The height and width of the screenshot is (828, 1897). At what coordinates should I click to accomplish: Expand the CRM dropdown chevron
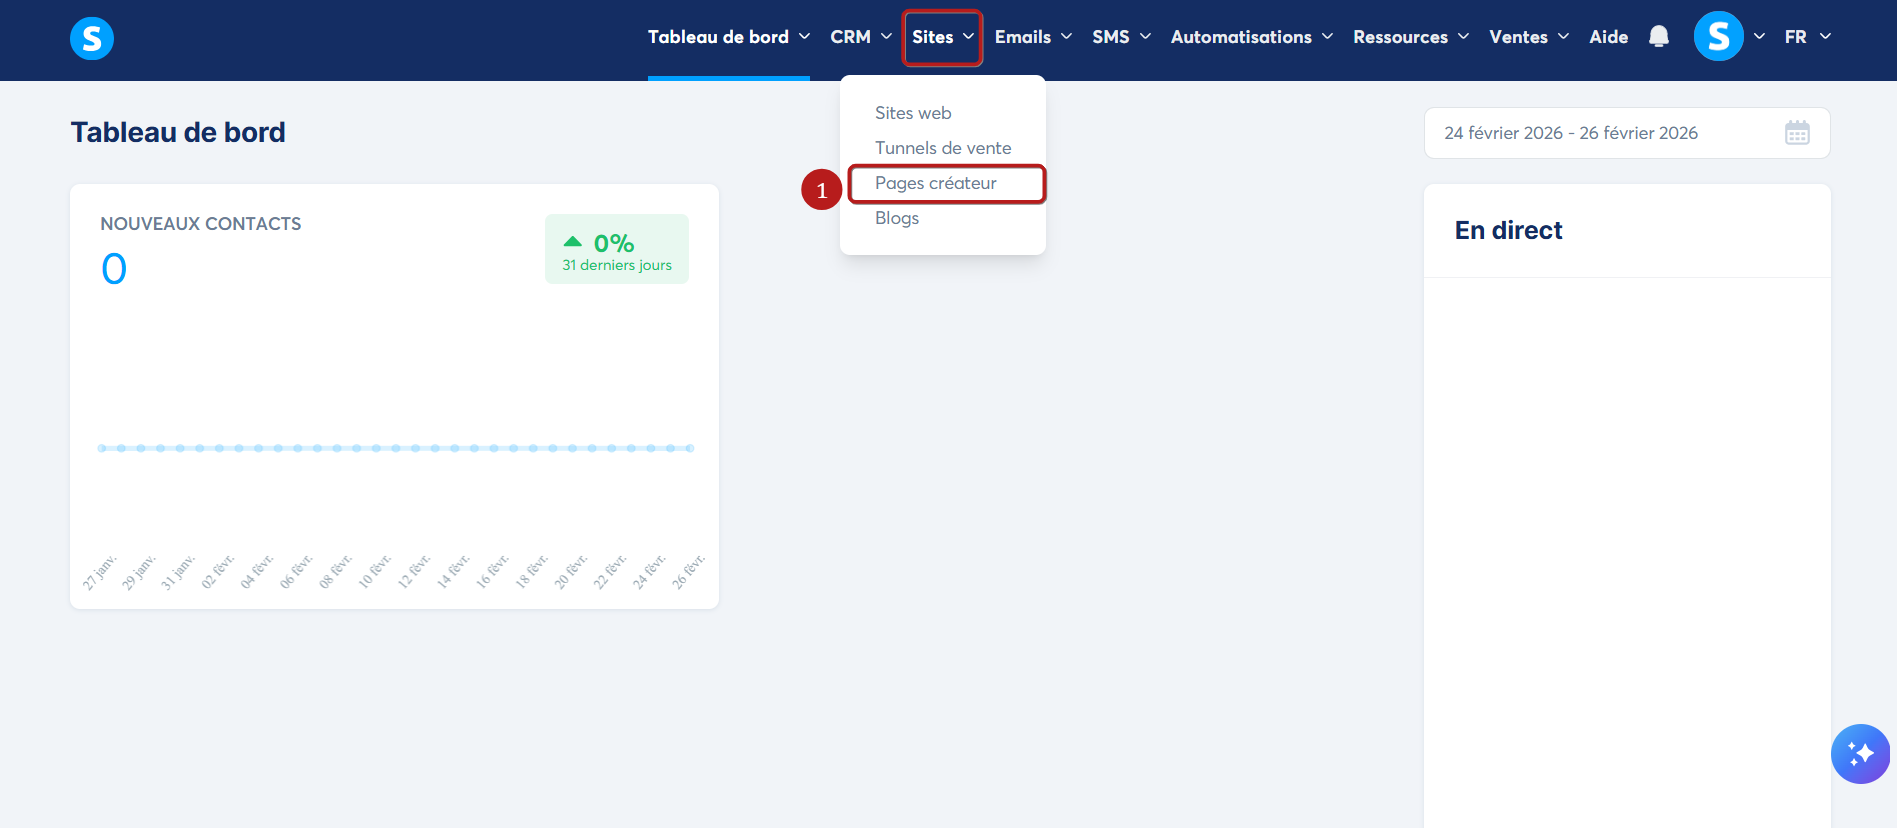pyautogui.click(x=886, y=36)
